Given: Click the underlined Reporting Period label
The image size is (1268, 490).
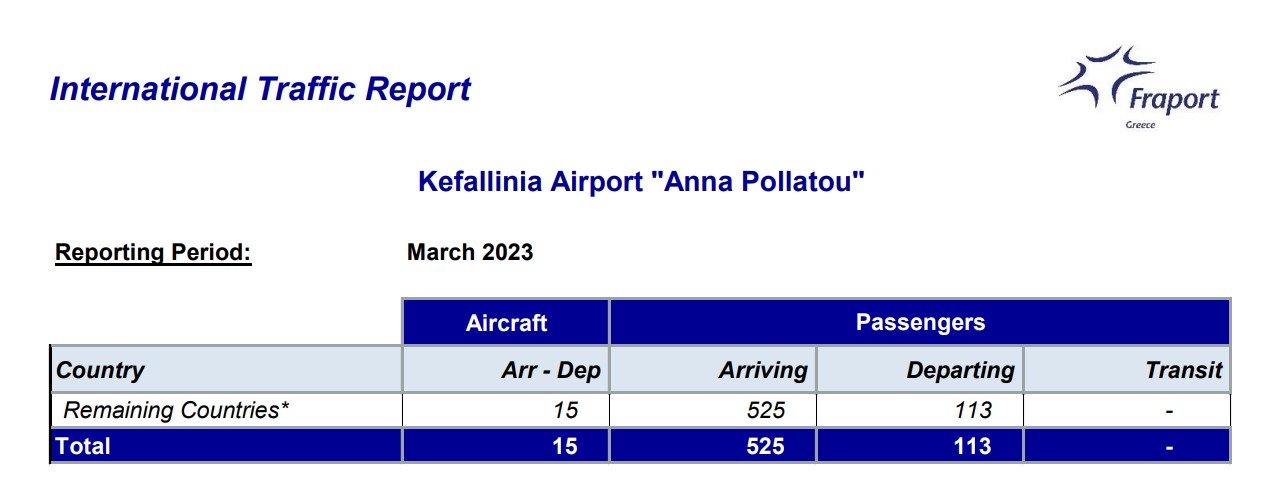Looking at the screenshot, I should coord(153,252).
